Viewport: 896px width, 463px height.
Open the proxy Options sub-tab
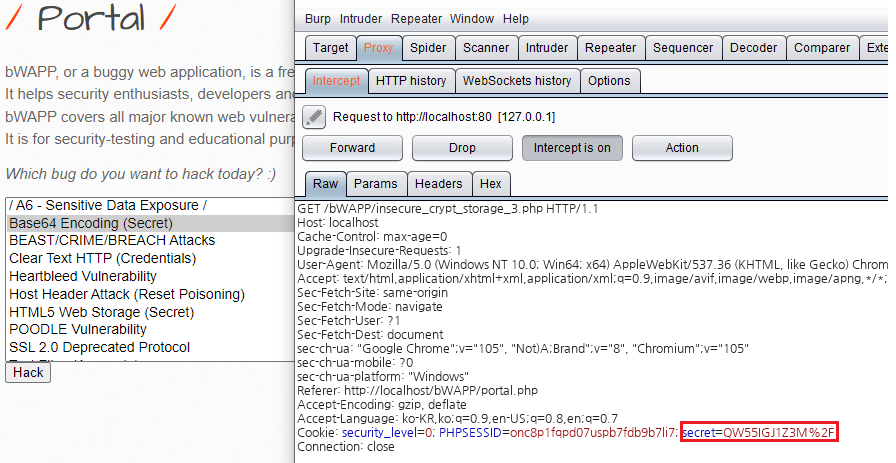pyautogui.click(x=609, y=81)
